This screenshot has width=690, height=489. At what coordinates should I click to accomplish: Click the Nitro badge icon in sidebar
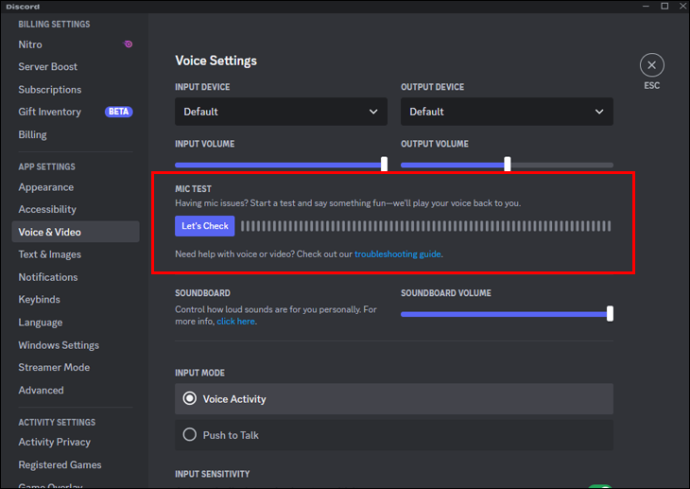[x=128, y=44]
